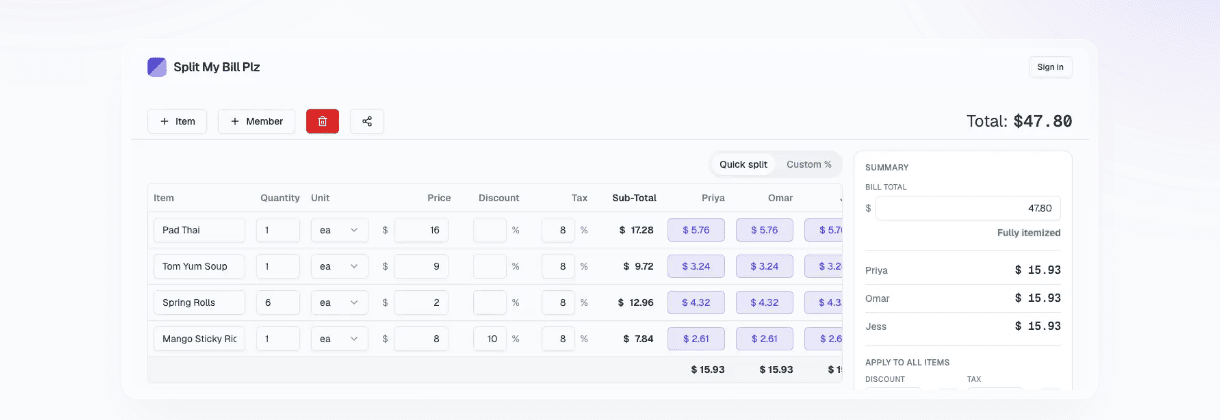Click the Mango Sticky Rice price field
Viewport: 1220px width, 420px height.
click(421, 338)
